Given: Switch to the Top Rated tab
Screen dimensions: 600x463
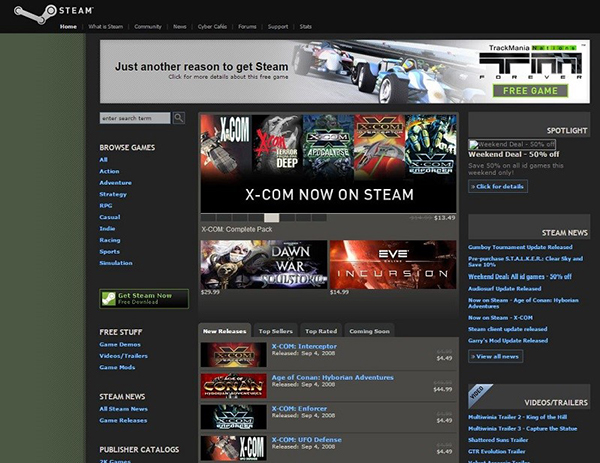Looking at the screenshot, I should 320,330.
